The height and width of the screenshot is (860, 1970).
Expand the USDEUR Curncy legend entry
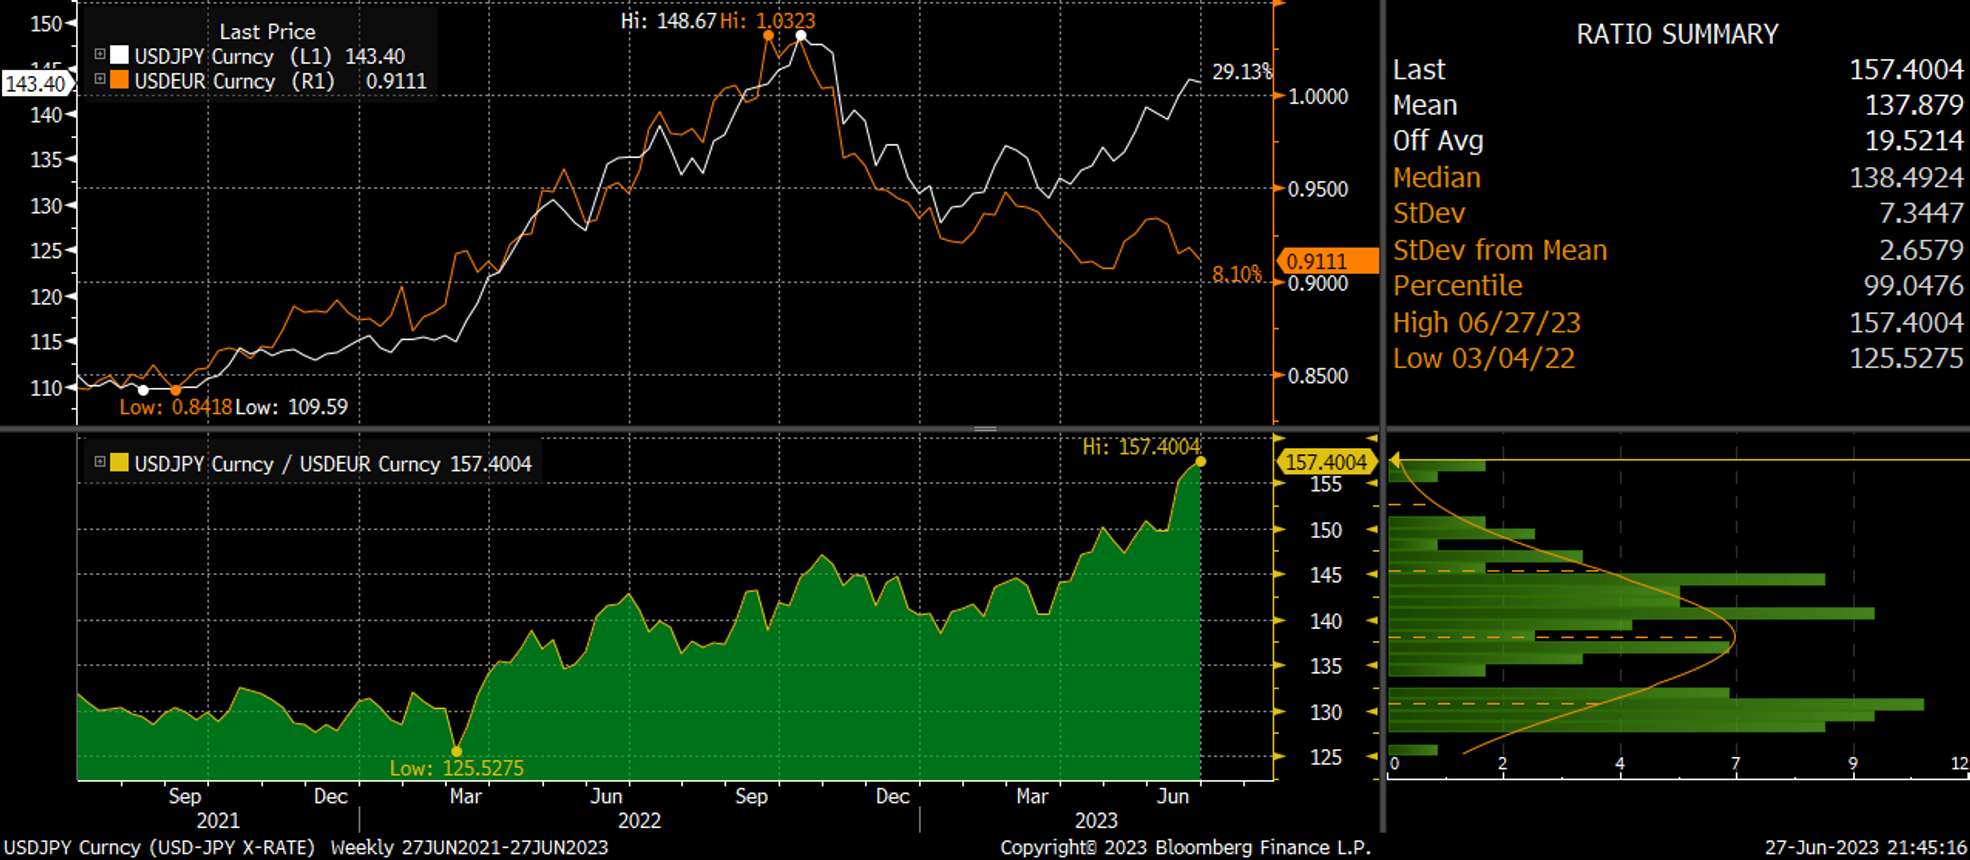tap(100, 80)
